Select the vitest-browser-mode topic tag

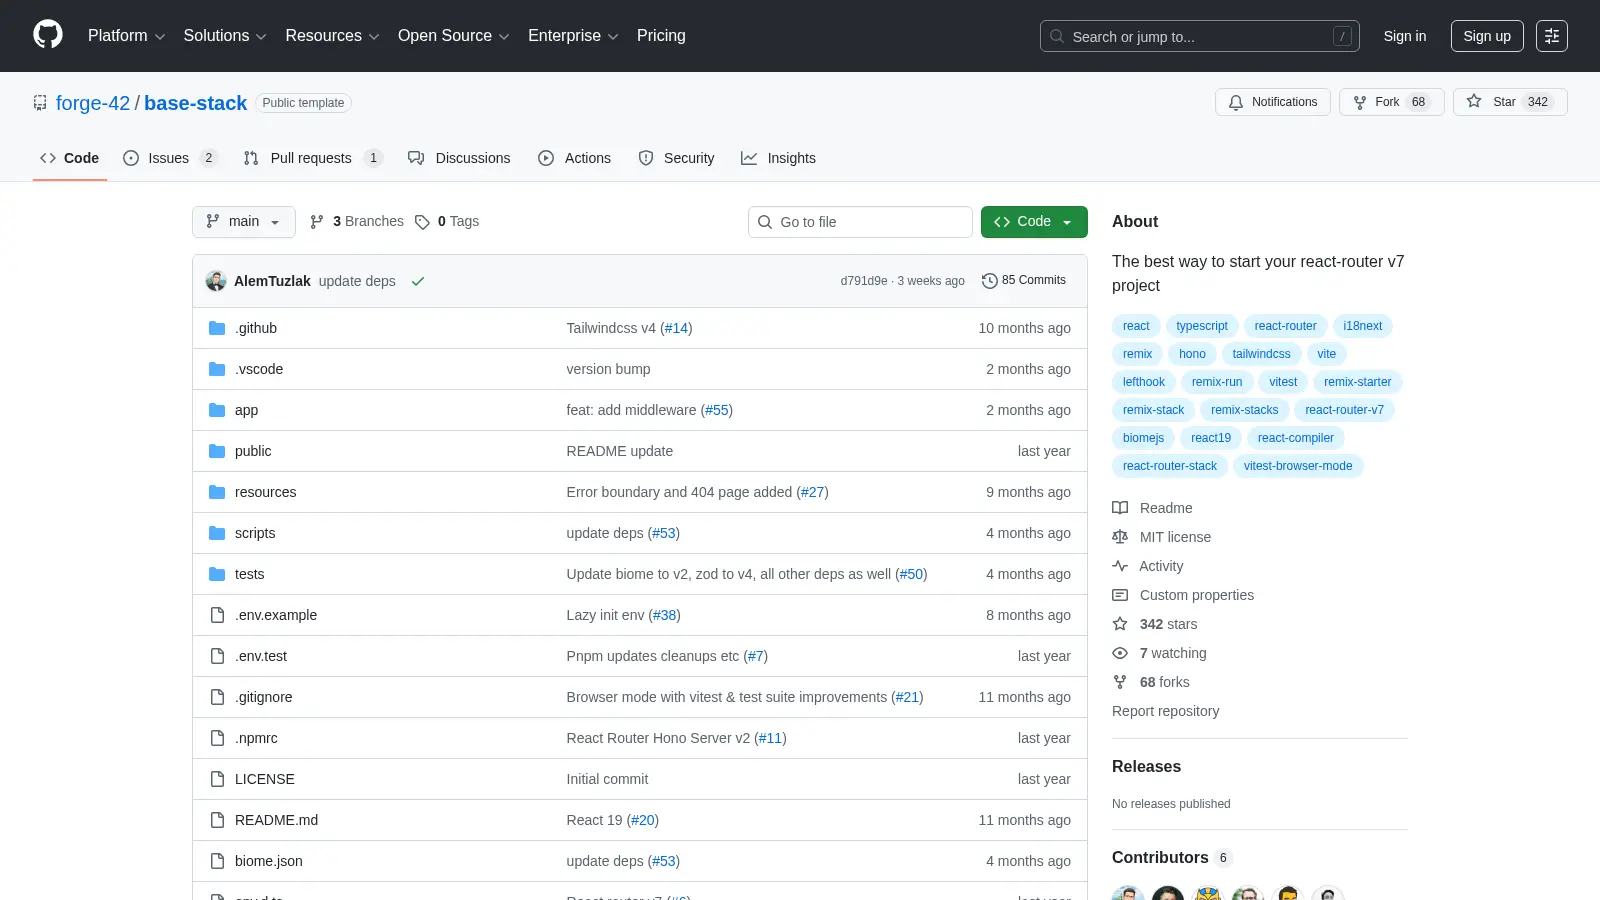pyautogui.click(x=1298, y=466)
